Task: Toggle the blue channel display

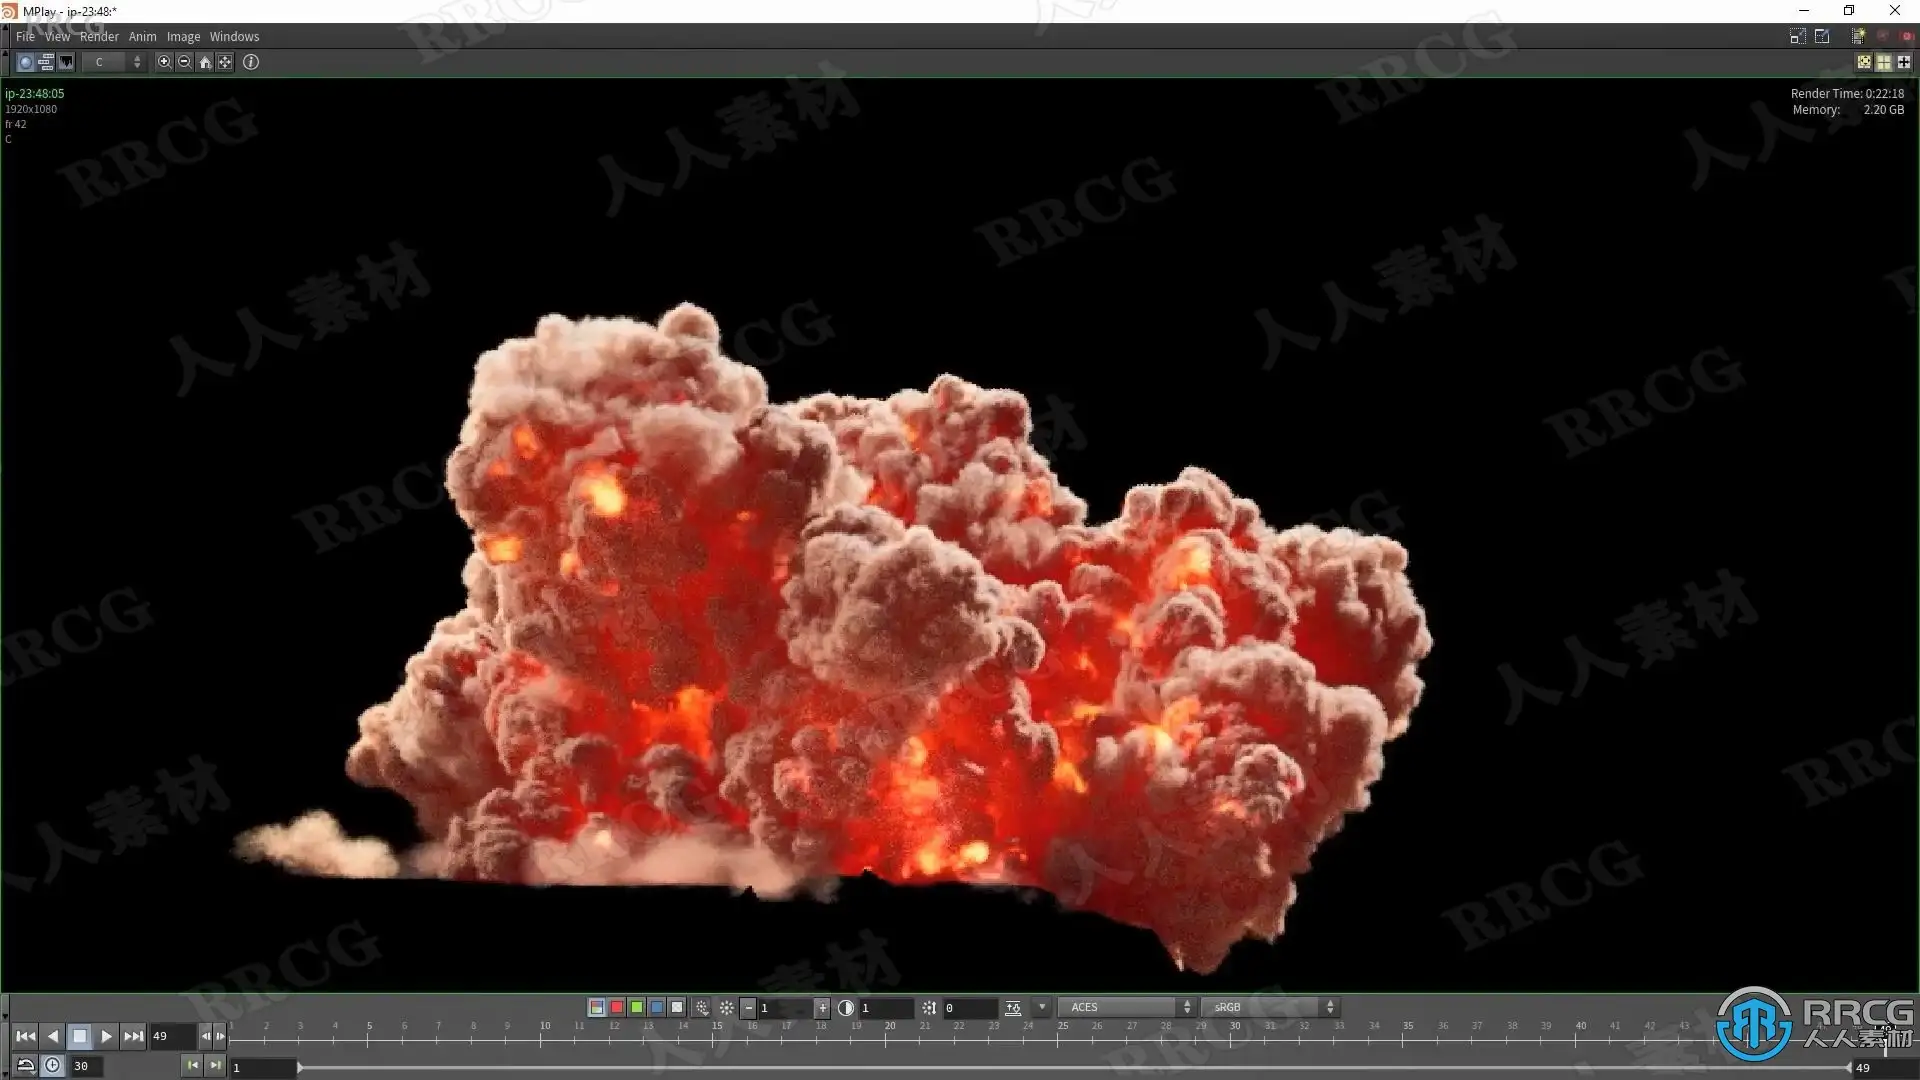Action: coord(657,1007)
